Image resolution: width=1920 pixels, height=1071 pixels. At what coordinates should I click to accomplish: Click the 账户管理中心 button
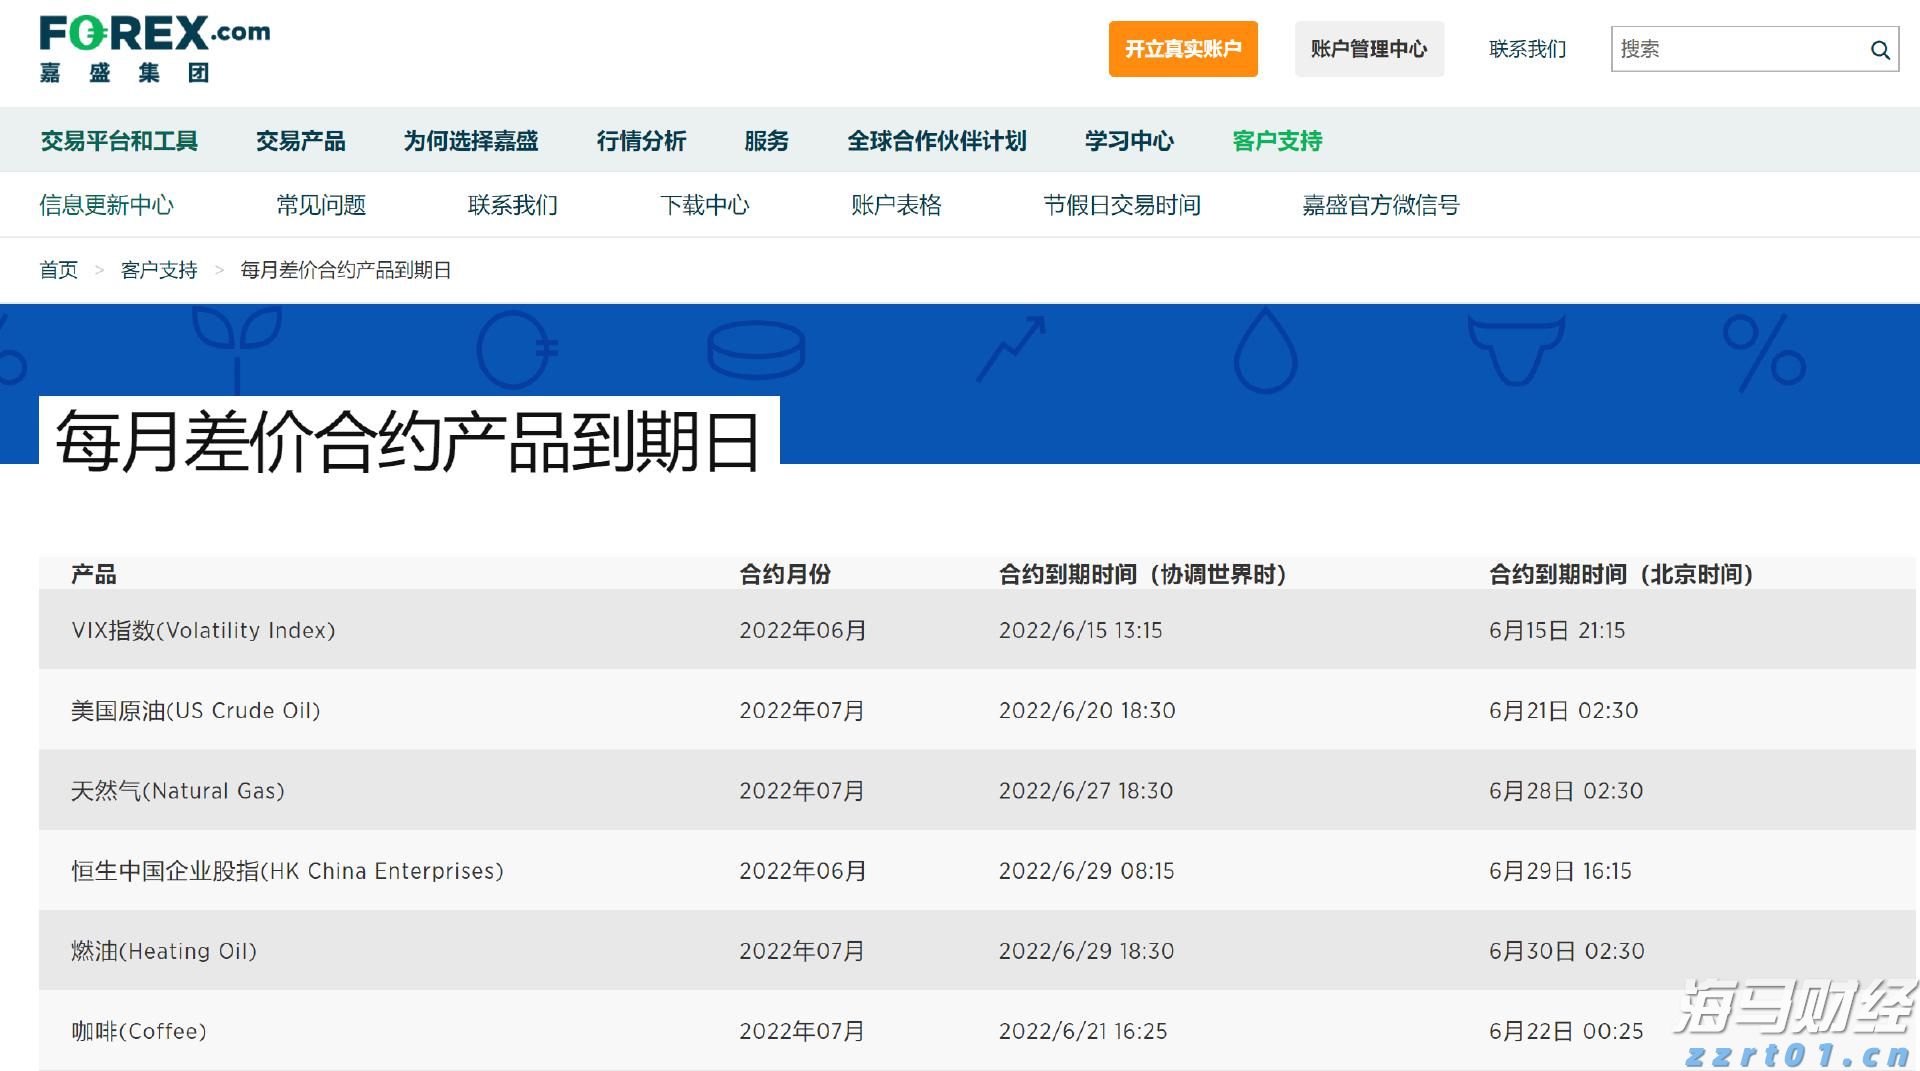[x=1369, y=48]
